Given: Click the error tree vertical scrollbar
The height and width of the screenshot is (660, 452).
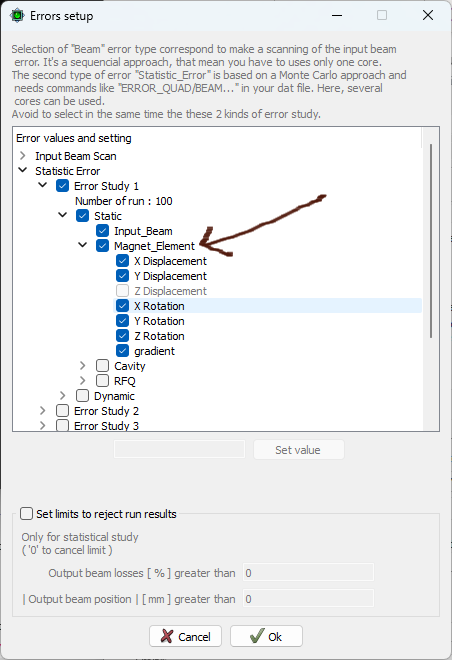Looking at the screenshot, I should pos(431,241).
